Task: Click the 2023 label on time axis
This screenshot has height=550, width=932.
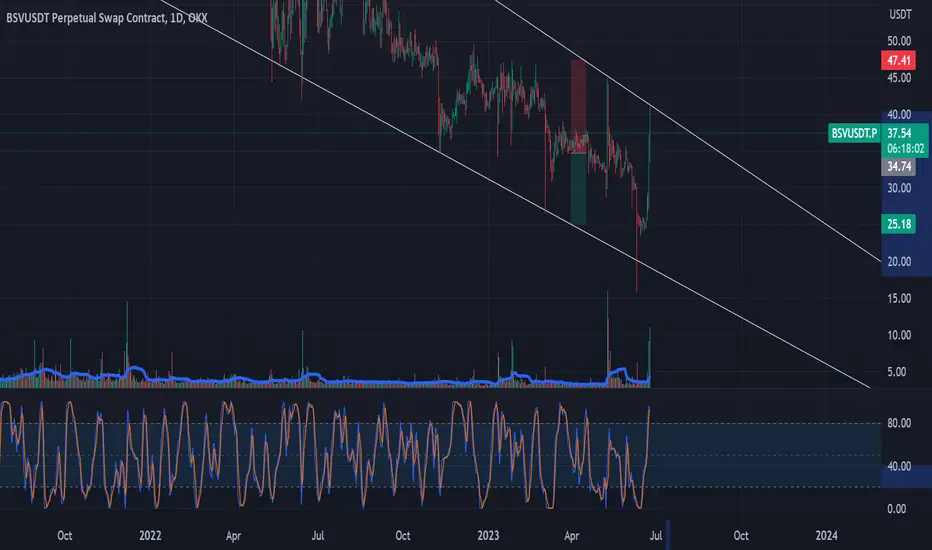Action: point(488,536)
